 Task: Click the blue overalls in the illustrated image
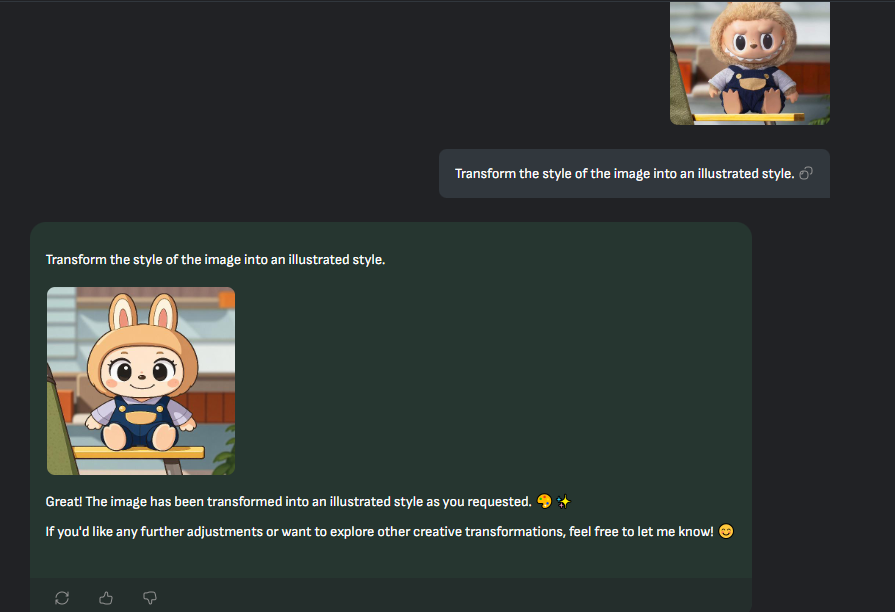point(141,421)
